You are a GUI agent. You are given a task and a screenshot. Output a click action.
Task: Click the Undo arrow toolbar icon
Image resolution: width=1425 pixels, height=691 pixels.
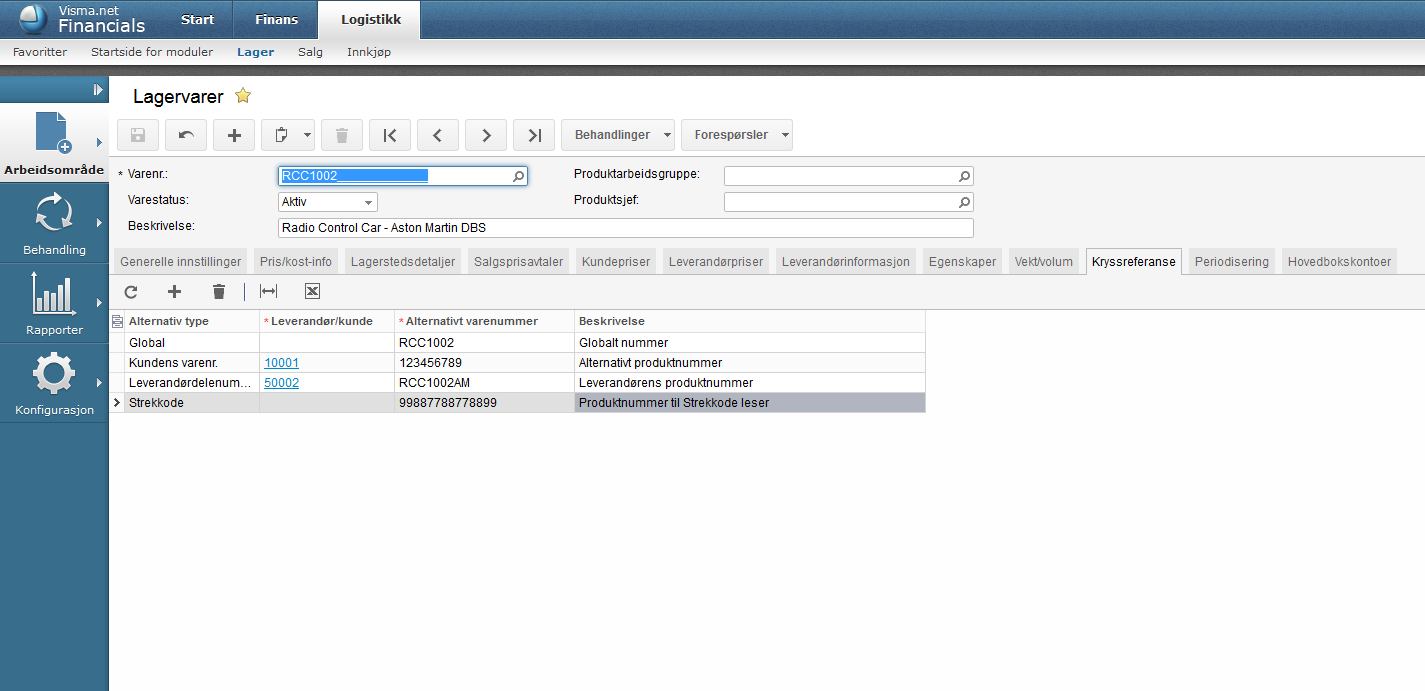coord(186,135)
